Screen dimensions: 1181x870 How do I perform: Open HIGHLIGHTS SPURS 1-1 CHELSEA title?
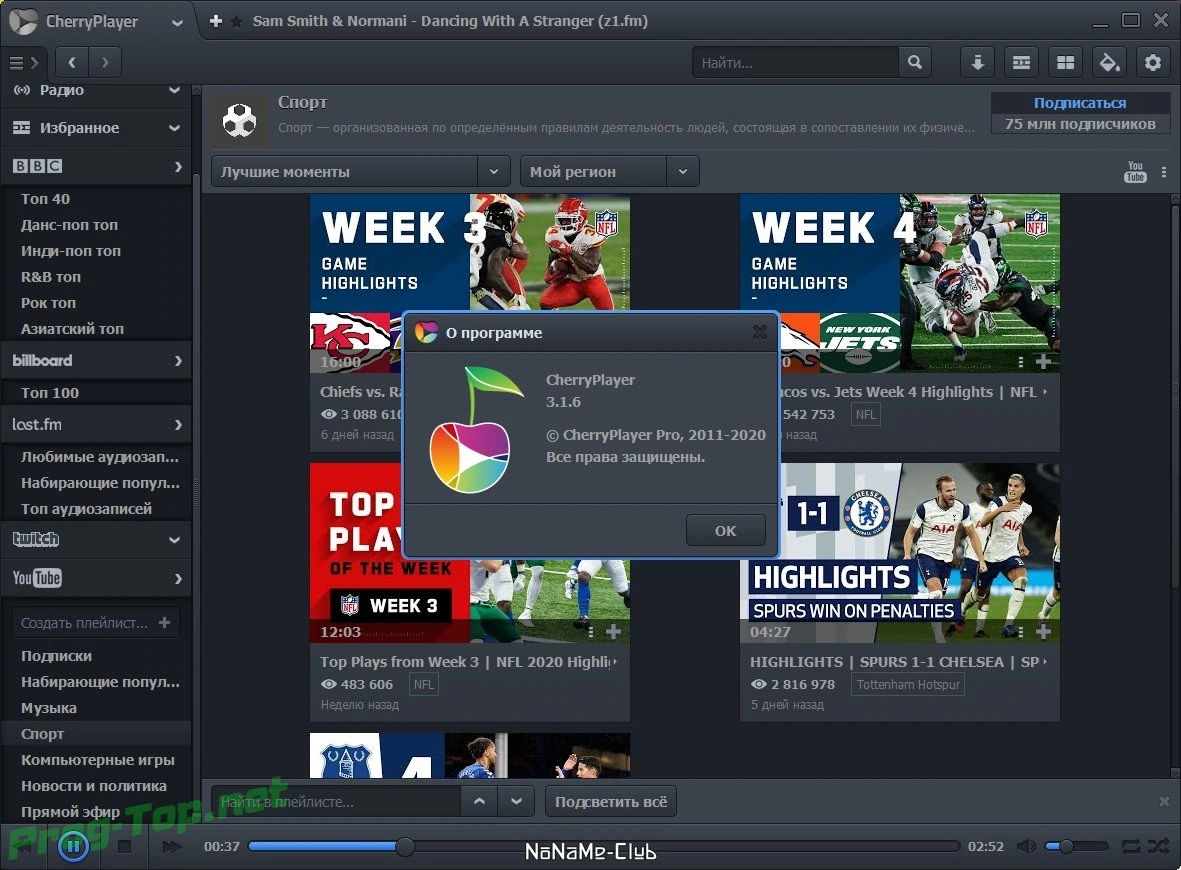(896, 662)
